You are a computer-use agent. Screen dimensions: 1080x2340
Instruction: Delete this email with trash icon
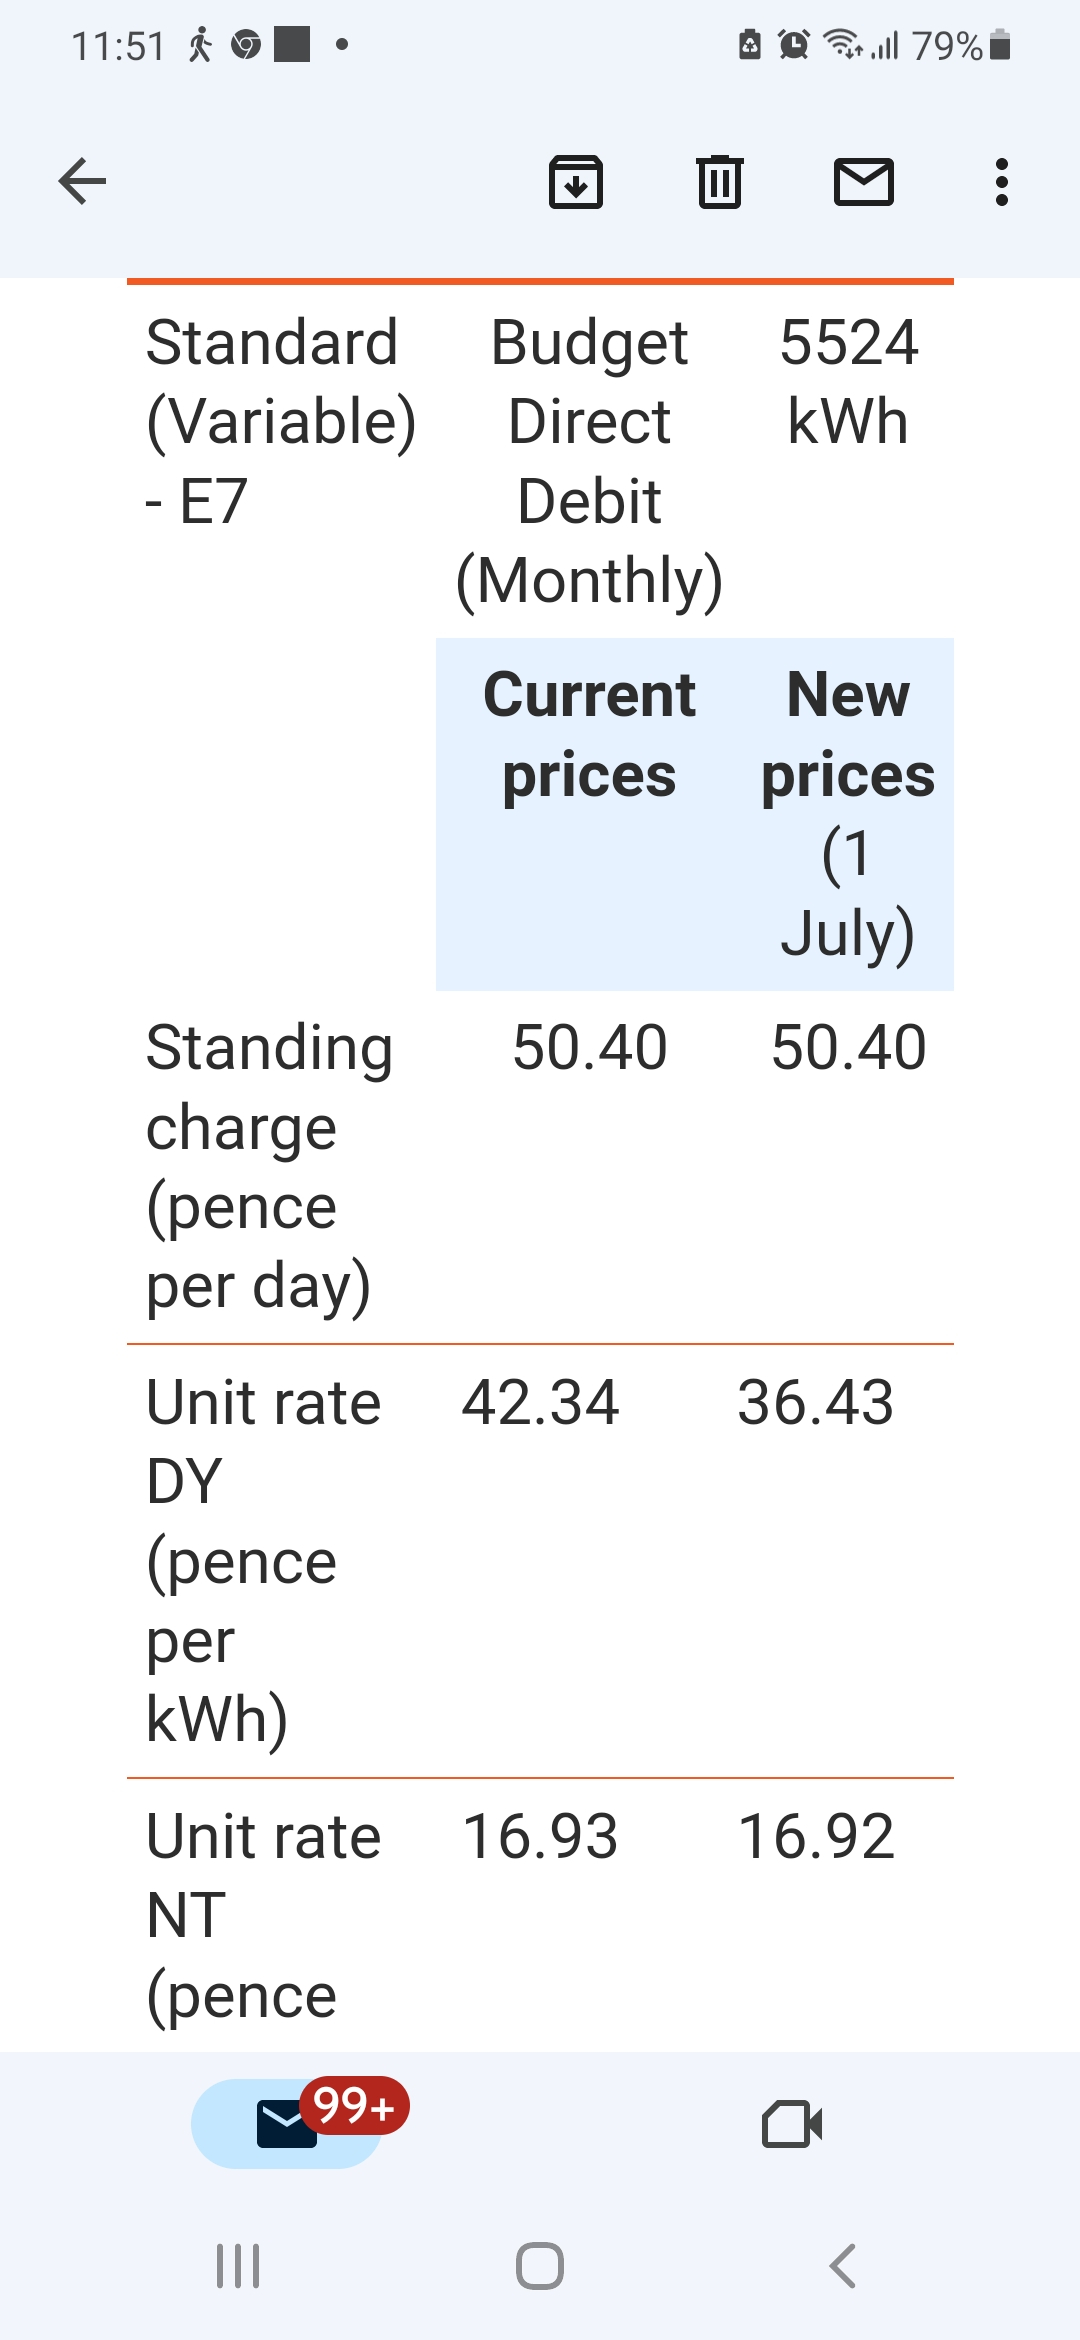[720, 182]
